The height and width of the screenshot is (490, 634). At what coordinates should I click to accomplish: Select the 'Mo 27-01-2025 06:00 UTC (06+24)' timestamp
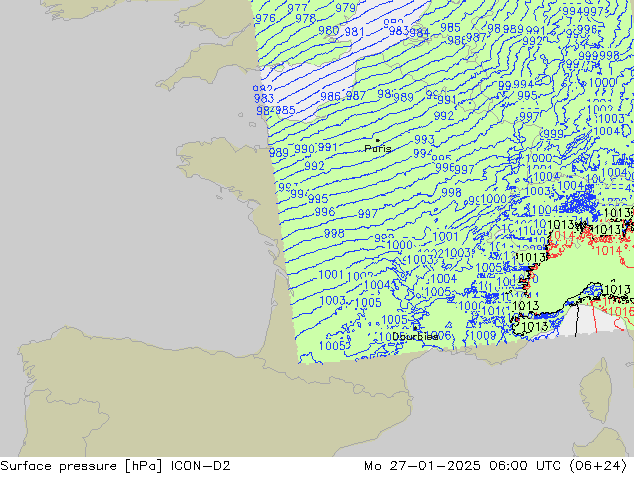coord(495,466)
